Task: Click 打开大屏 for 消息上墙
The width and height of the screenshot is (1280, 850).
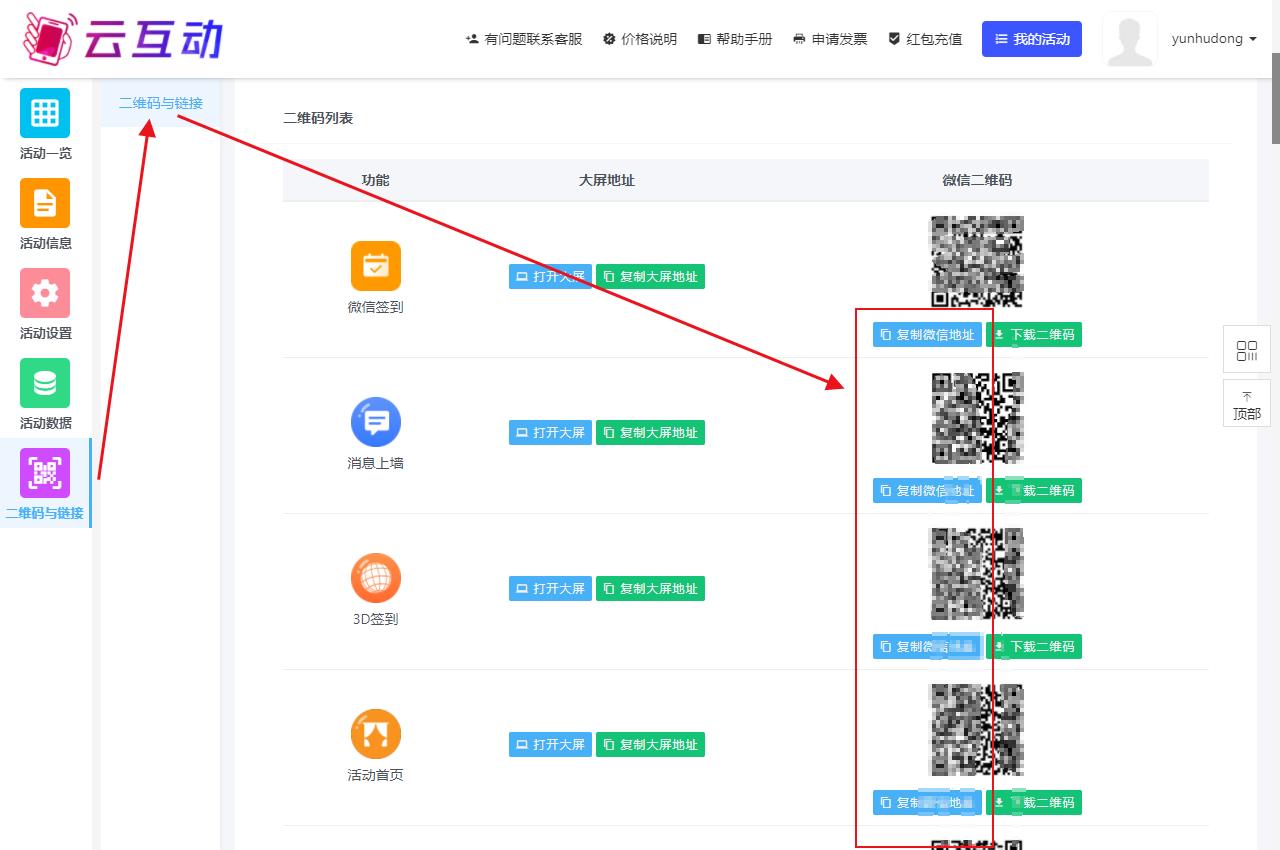Action: (x=550, y=433)
